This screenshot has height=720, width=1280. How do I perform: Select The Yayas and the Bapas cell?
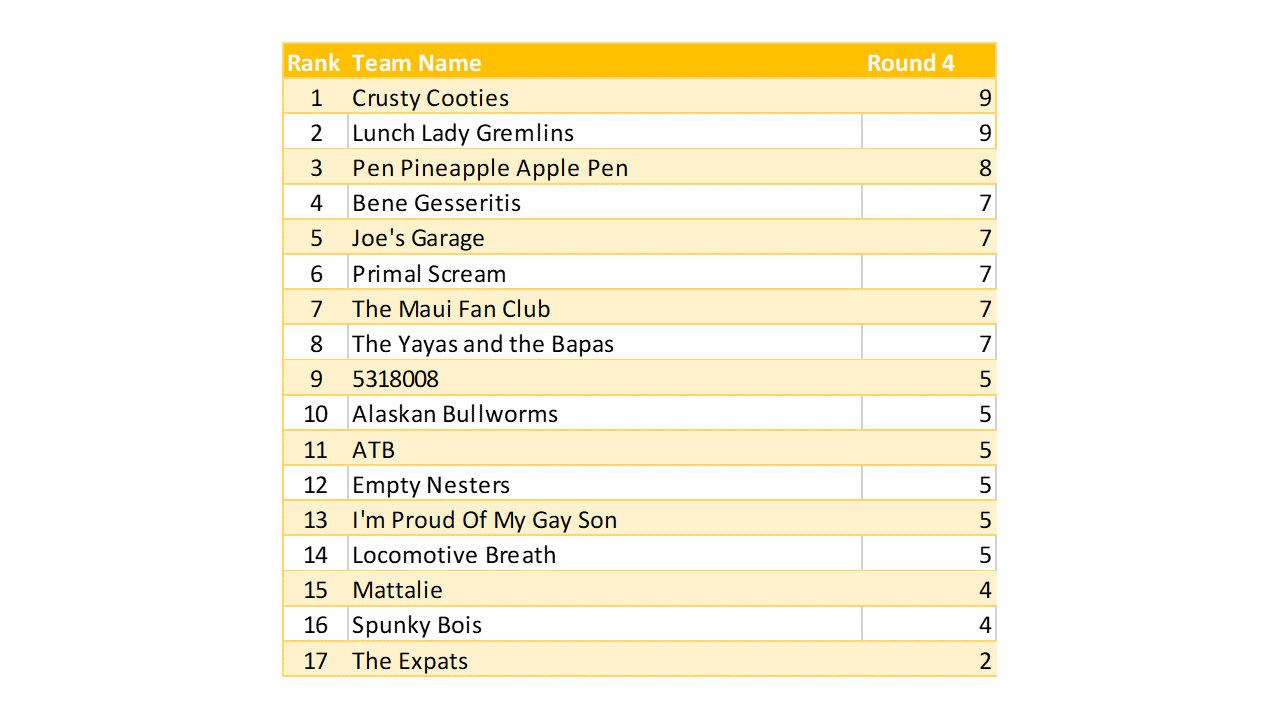[x=483, y=344]
